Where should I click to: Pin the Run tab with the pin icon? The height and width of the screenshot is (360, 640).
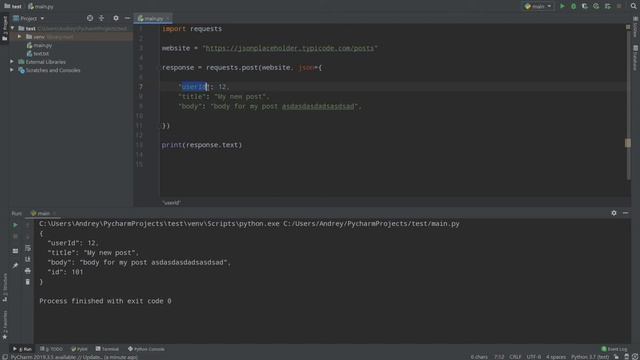15,265
